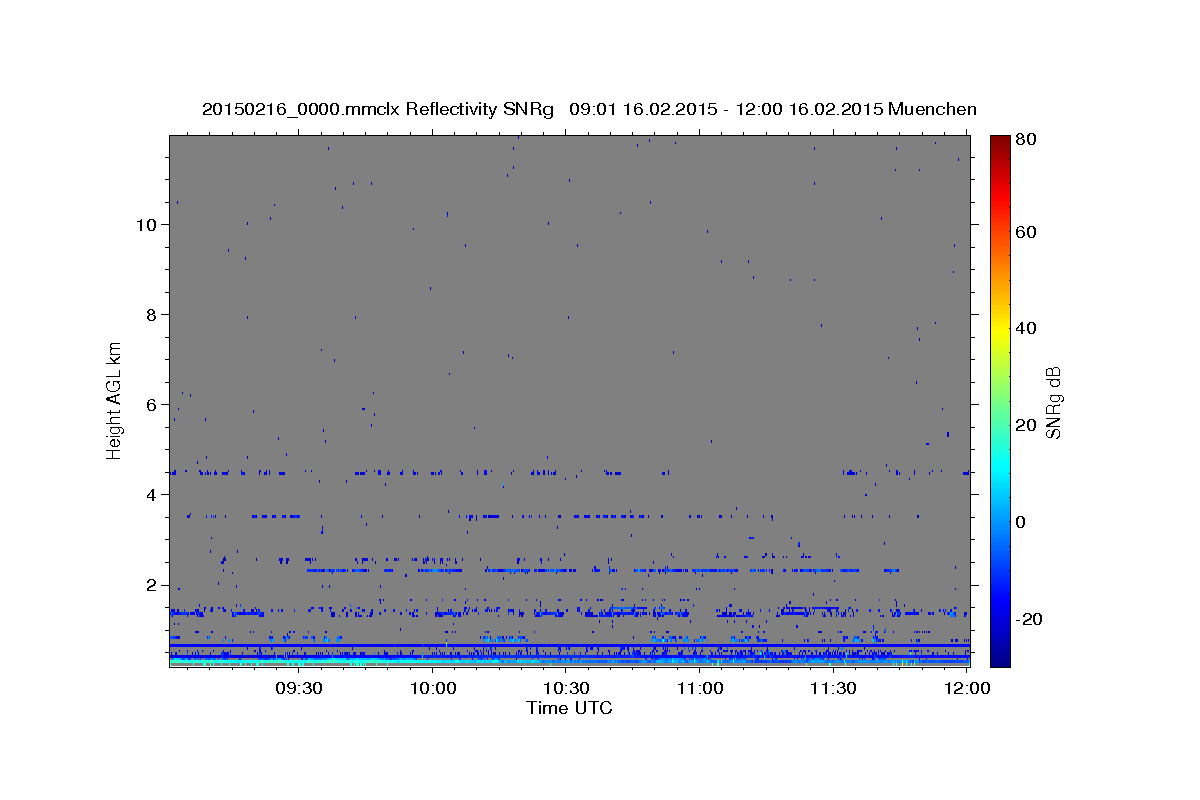The image size is (1200, 800).
Task: Click the 10:00 time tick label
Action: click(x=434, y=688)
